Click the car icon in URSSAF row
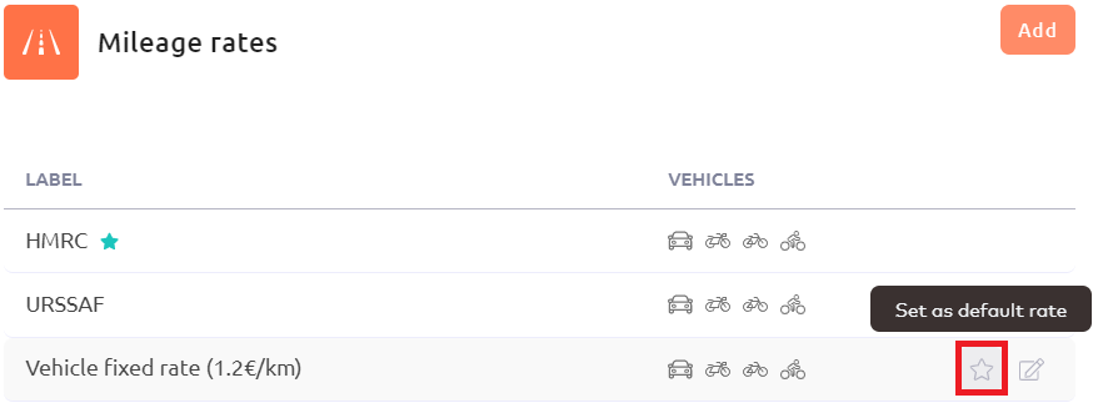This screenshot has width=1116, height=416. 680,305
